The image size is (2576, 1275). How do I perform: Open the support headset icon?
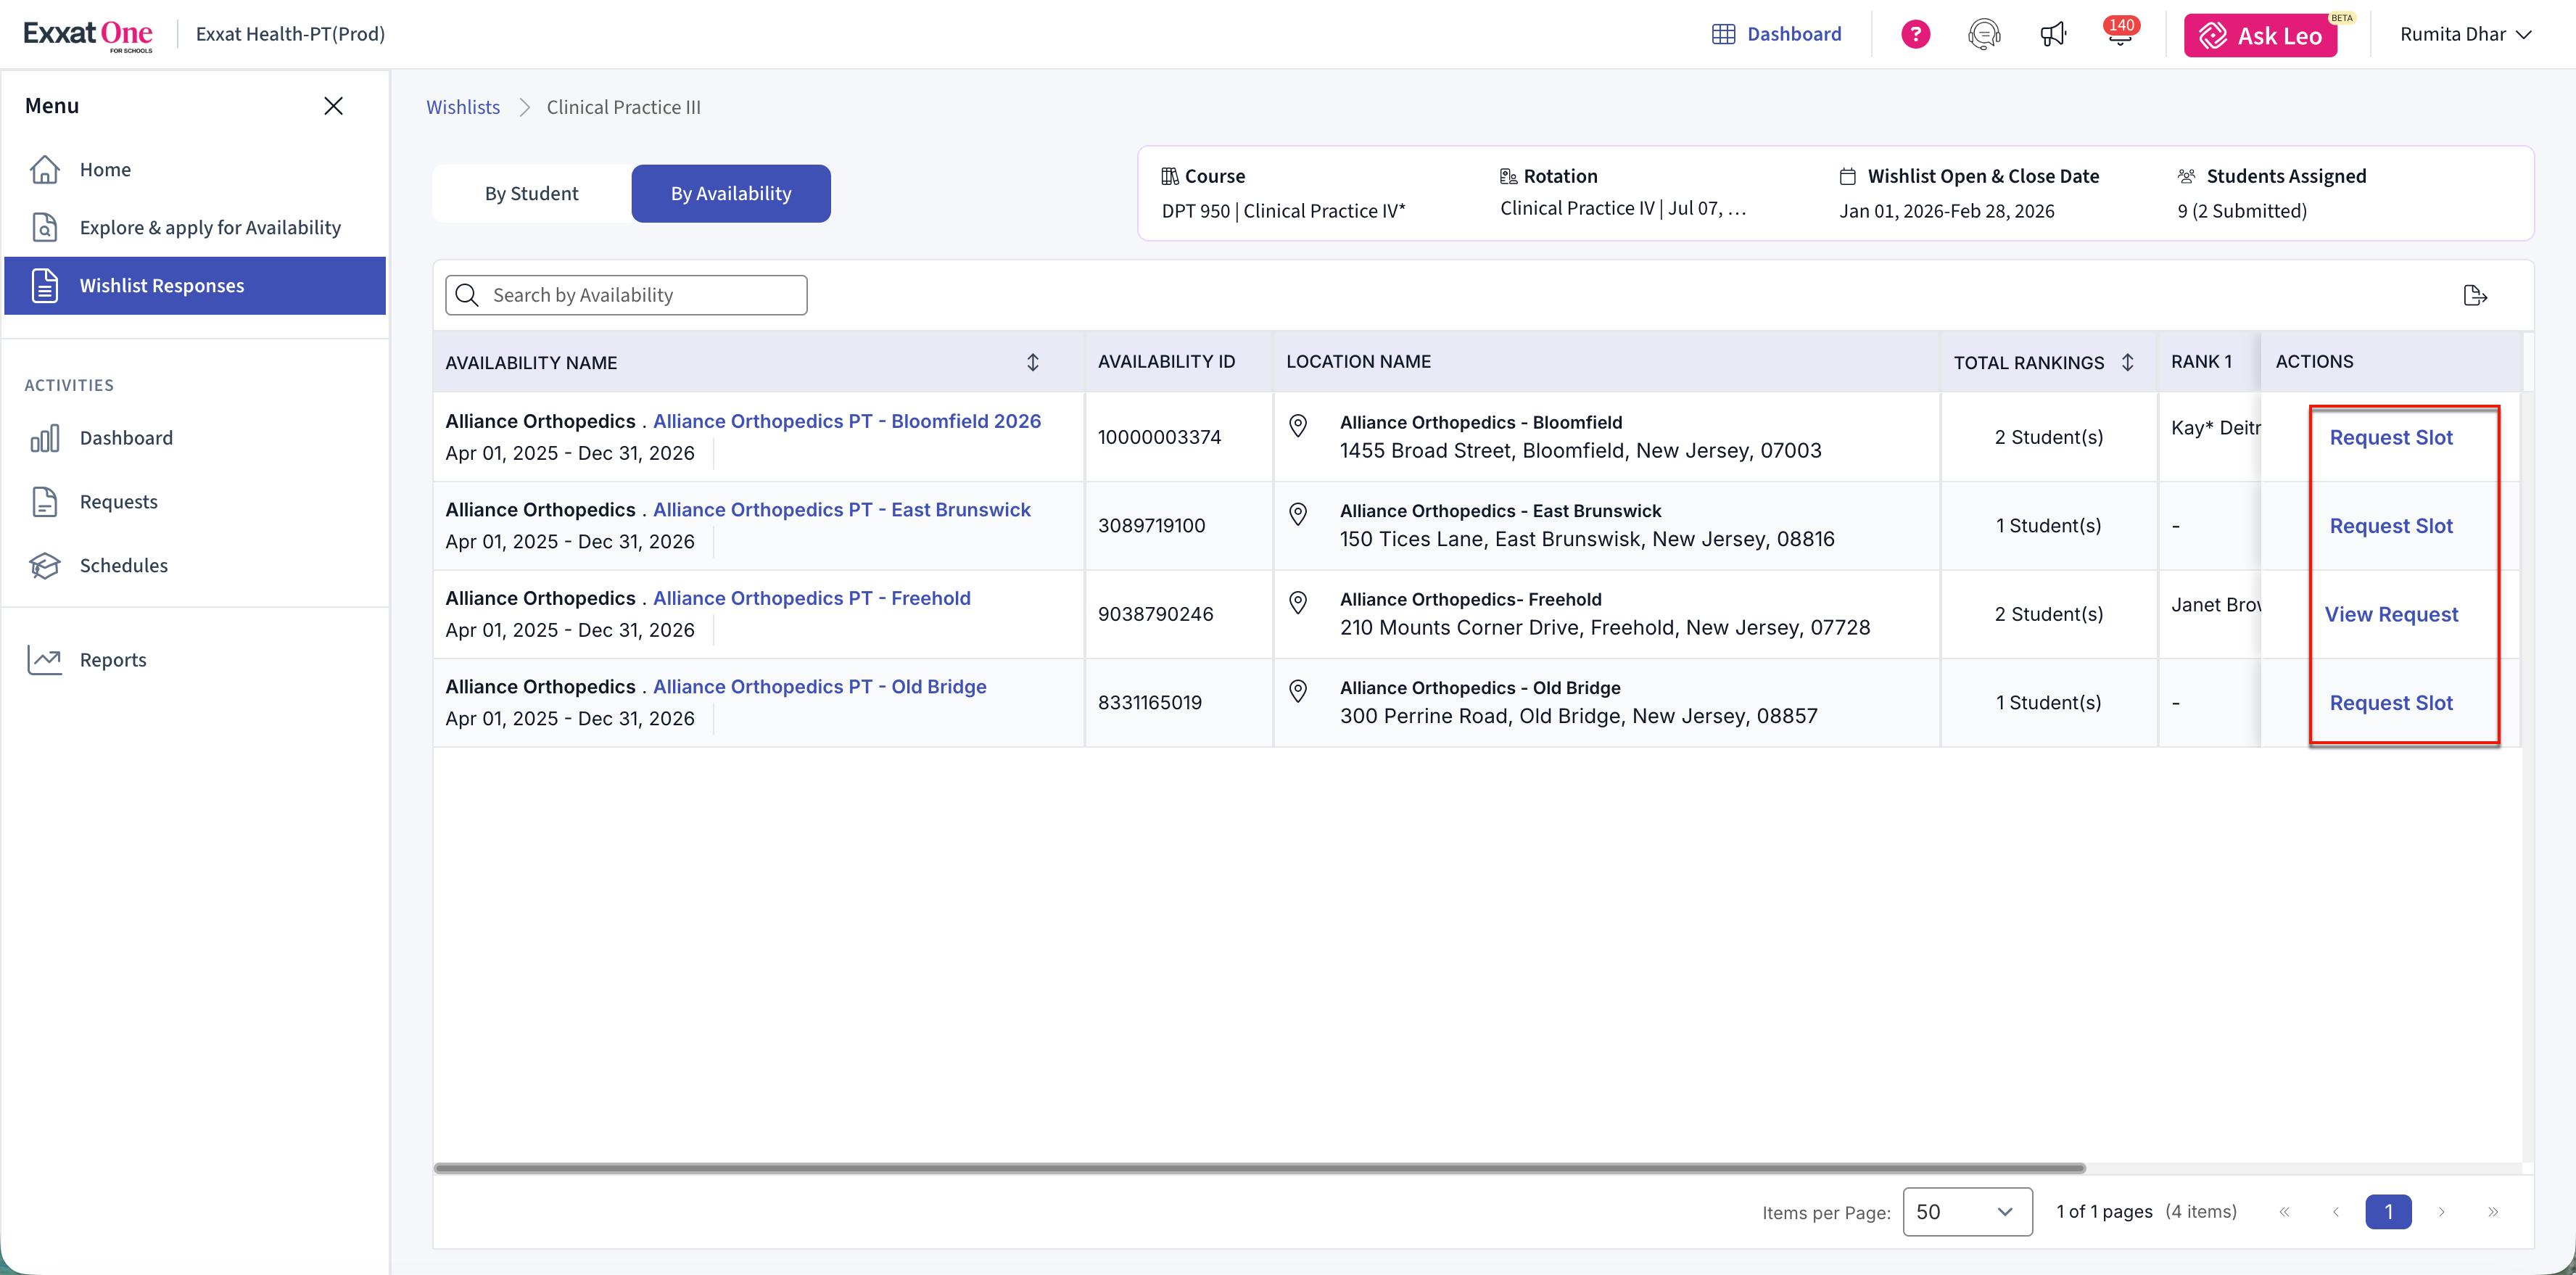point(1983,34)
